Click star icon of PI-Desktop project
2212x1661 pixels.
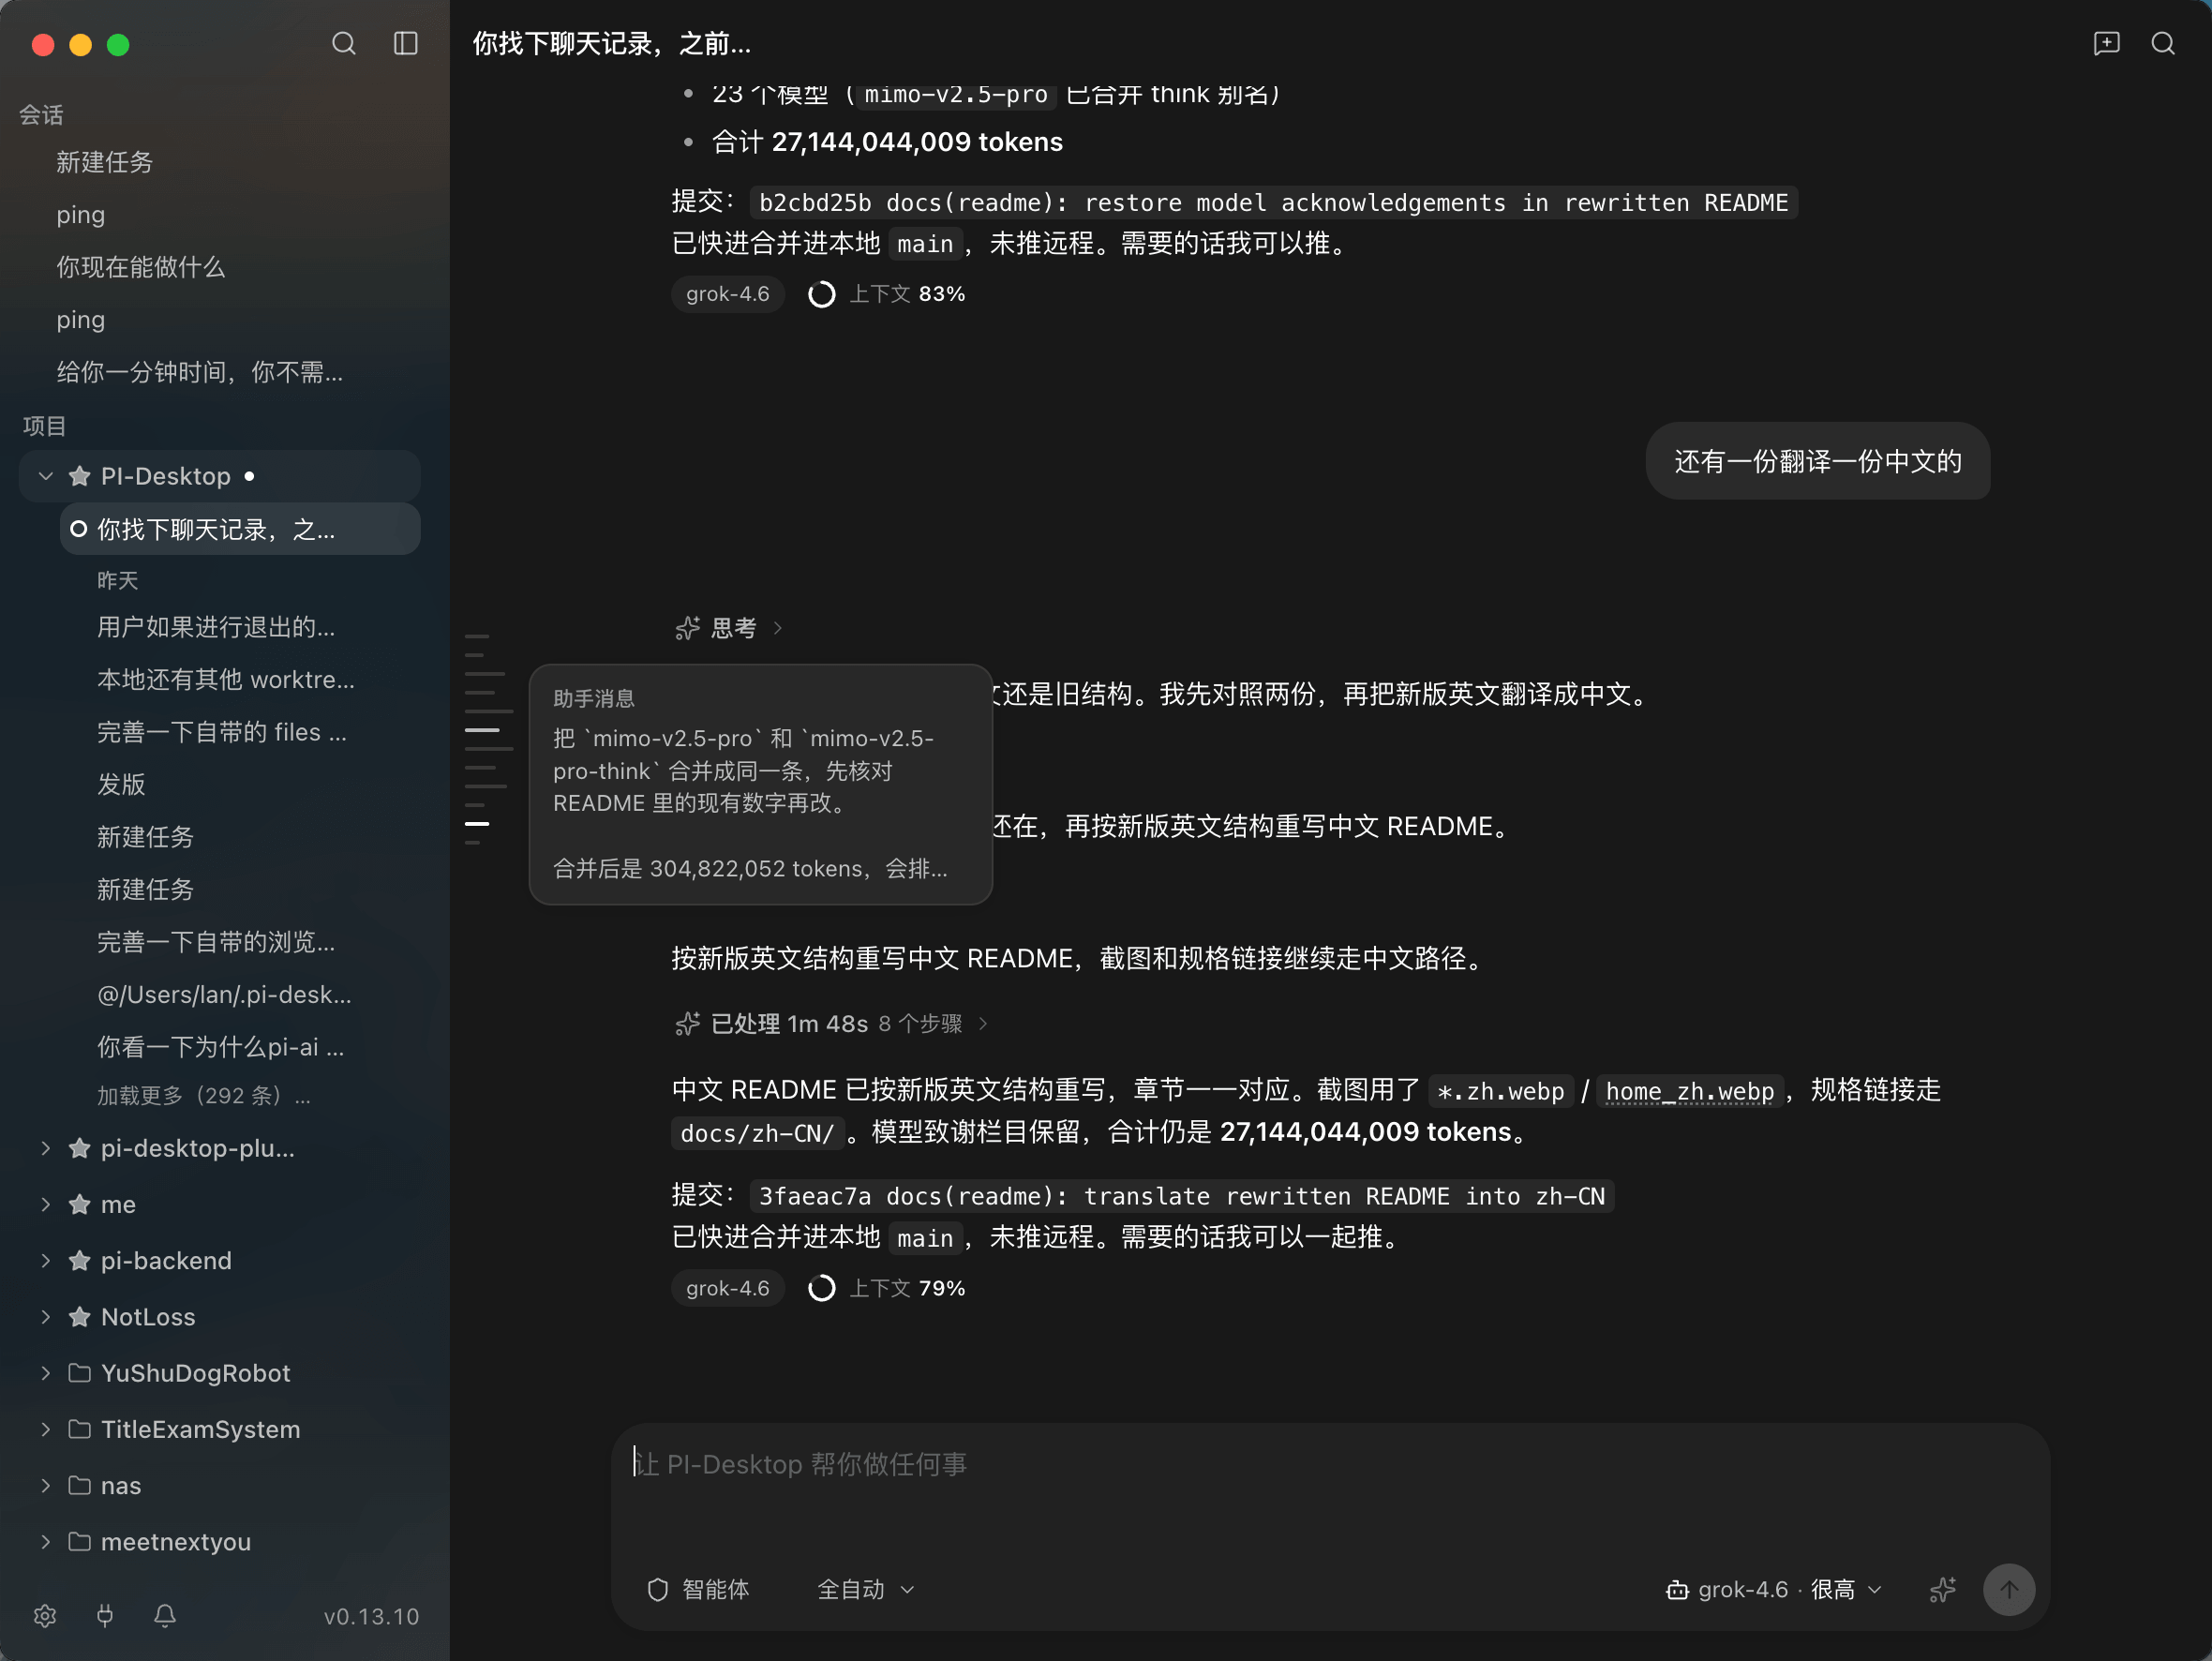coord(80,476)
